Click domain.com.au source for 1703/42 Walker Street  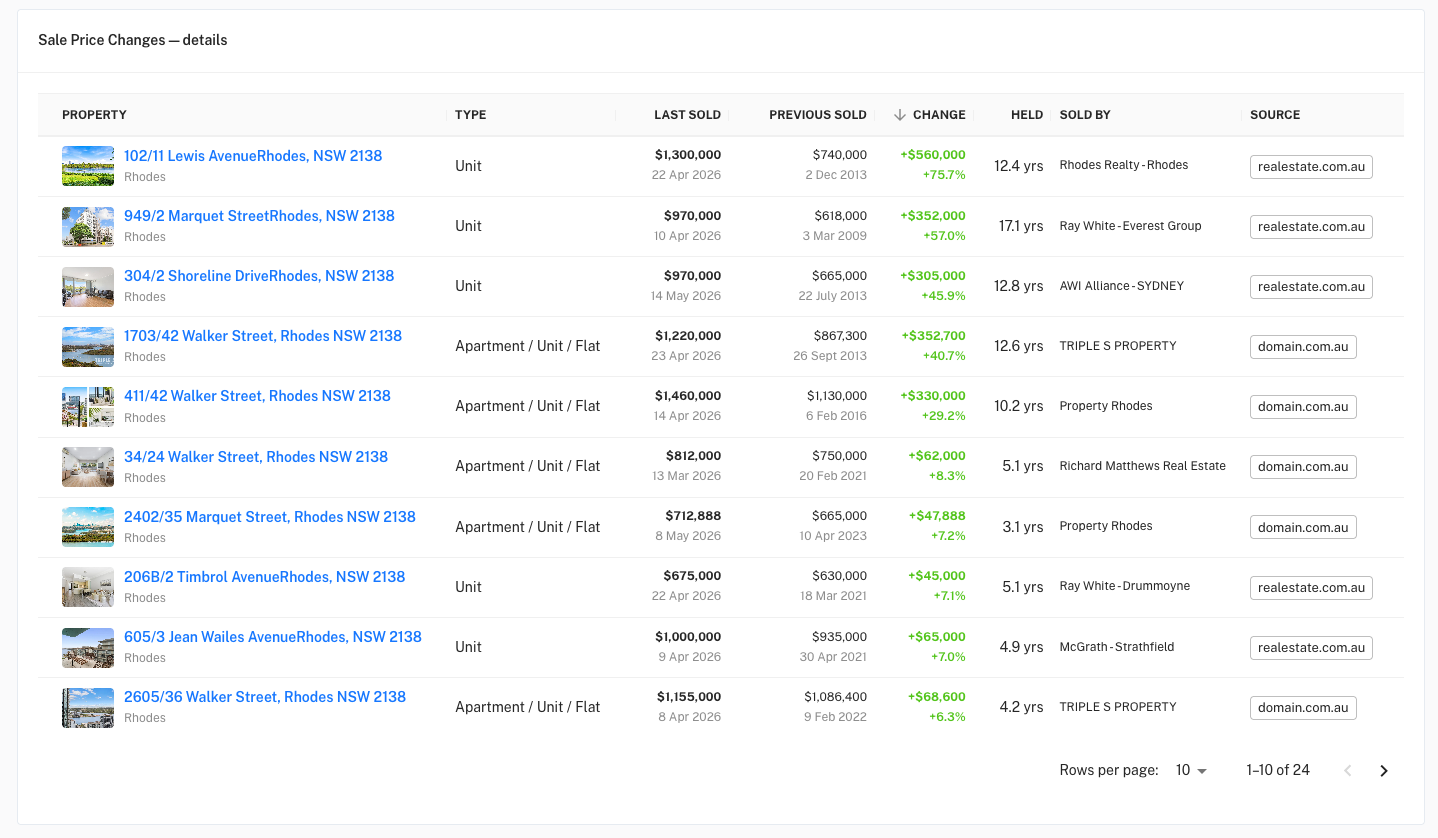tap(1303, 347)
